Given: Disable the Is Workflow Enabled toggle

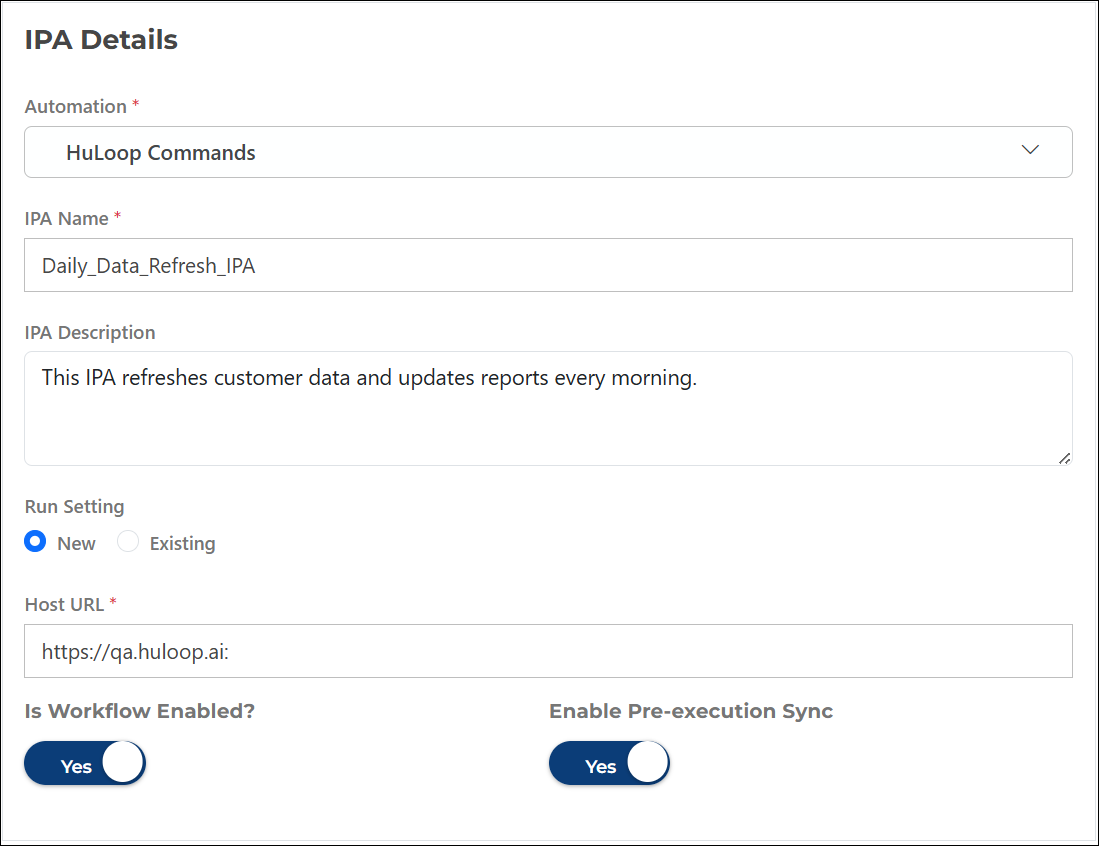Looking at the screenshot, I should [85, 765].
